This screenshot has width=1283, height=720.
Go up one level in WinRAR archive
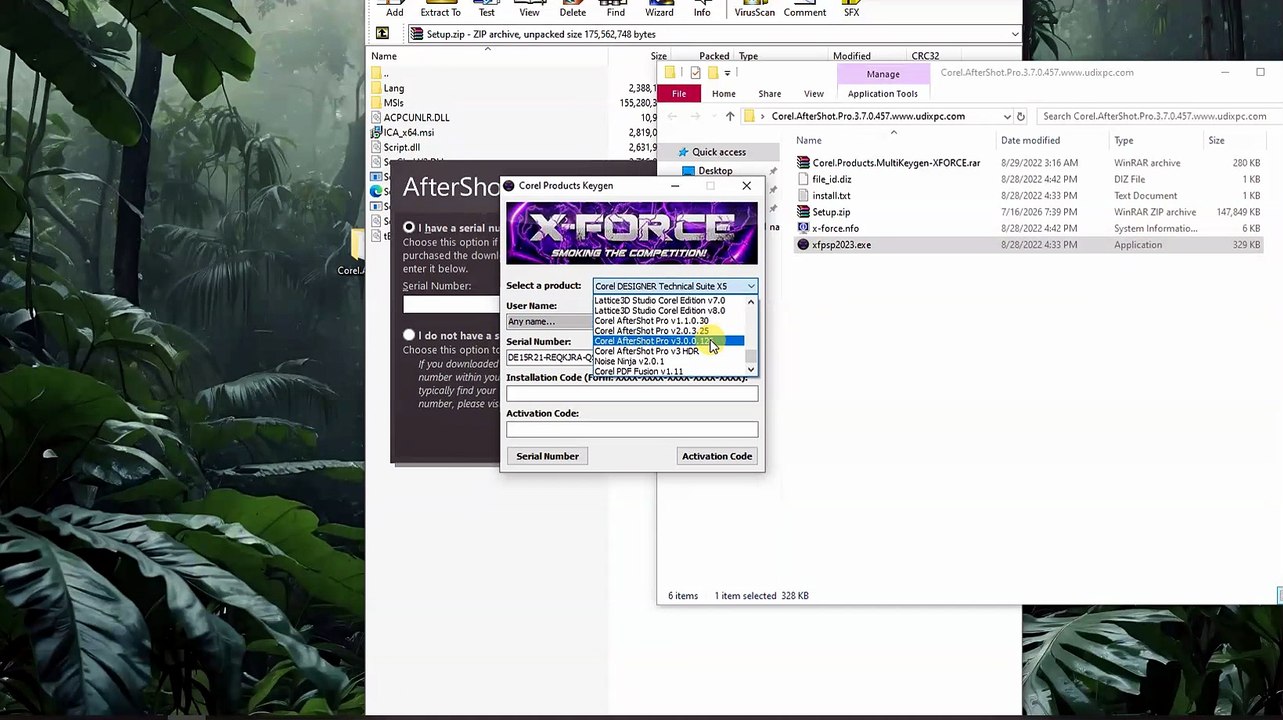pyautogui.click(x=382, y=34)
